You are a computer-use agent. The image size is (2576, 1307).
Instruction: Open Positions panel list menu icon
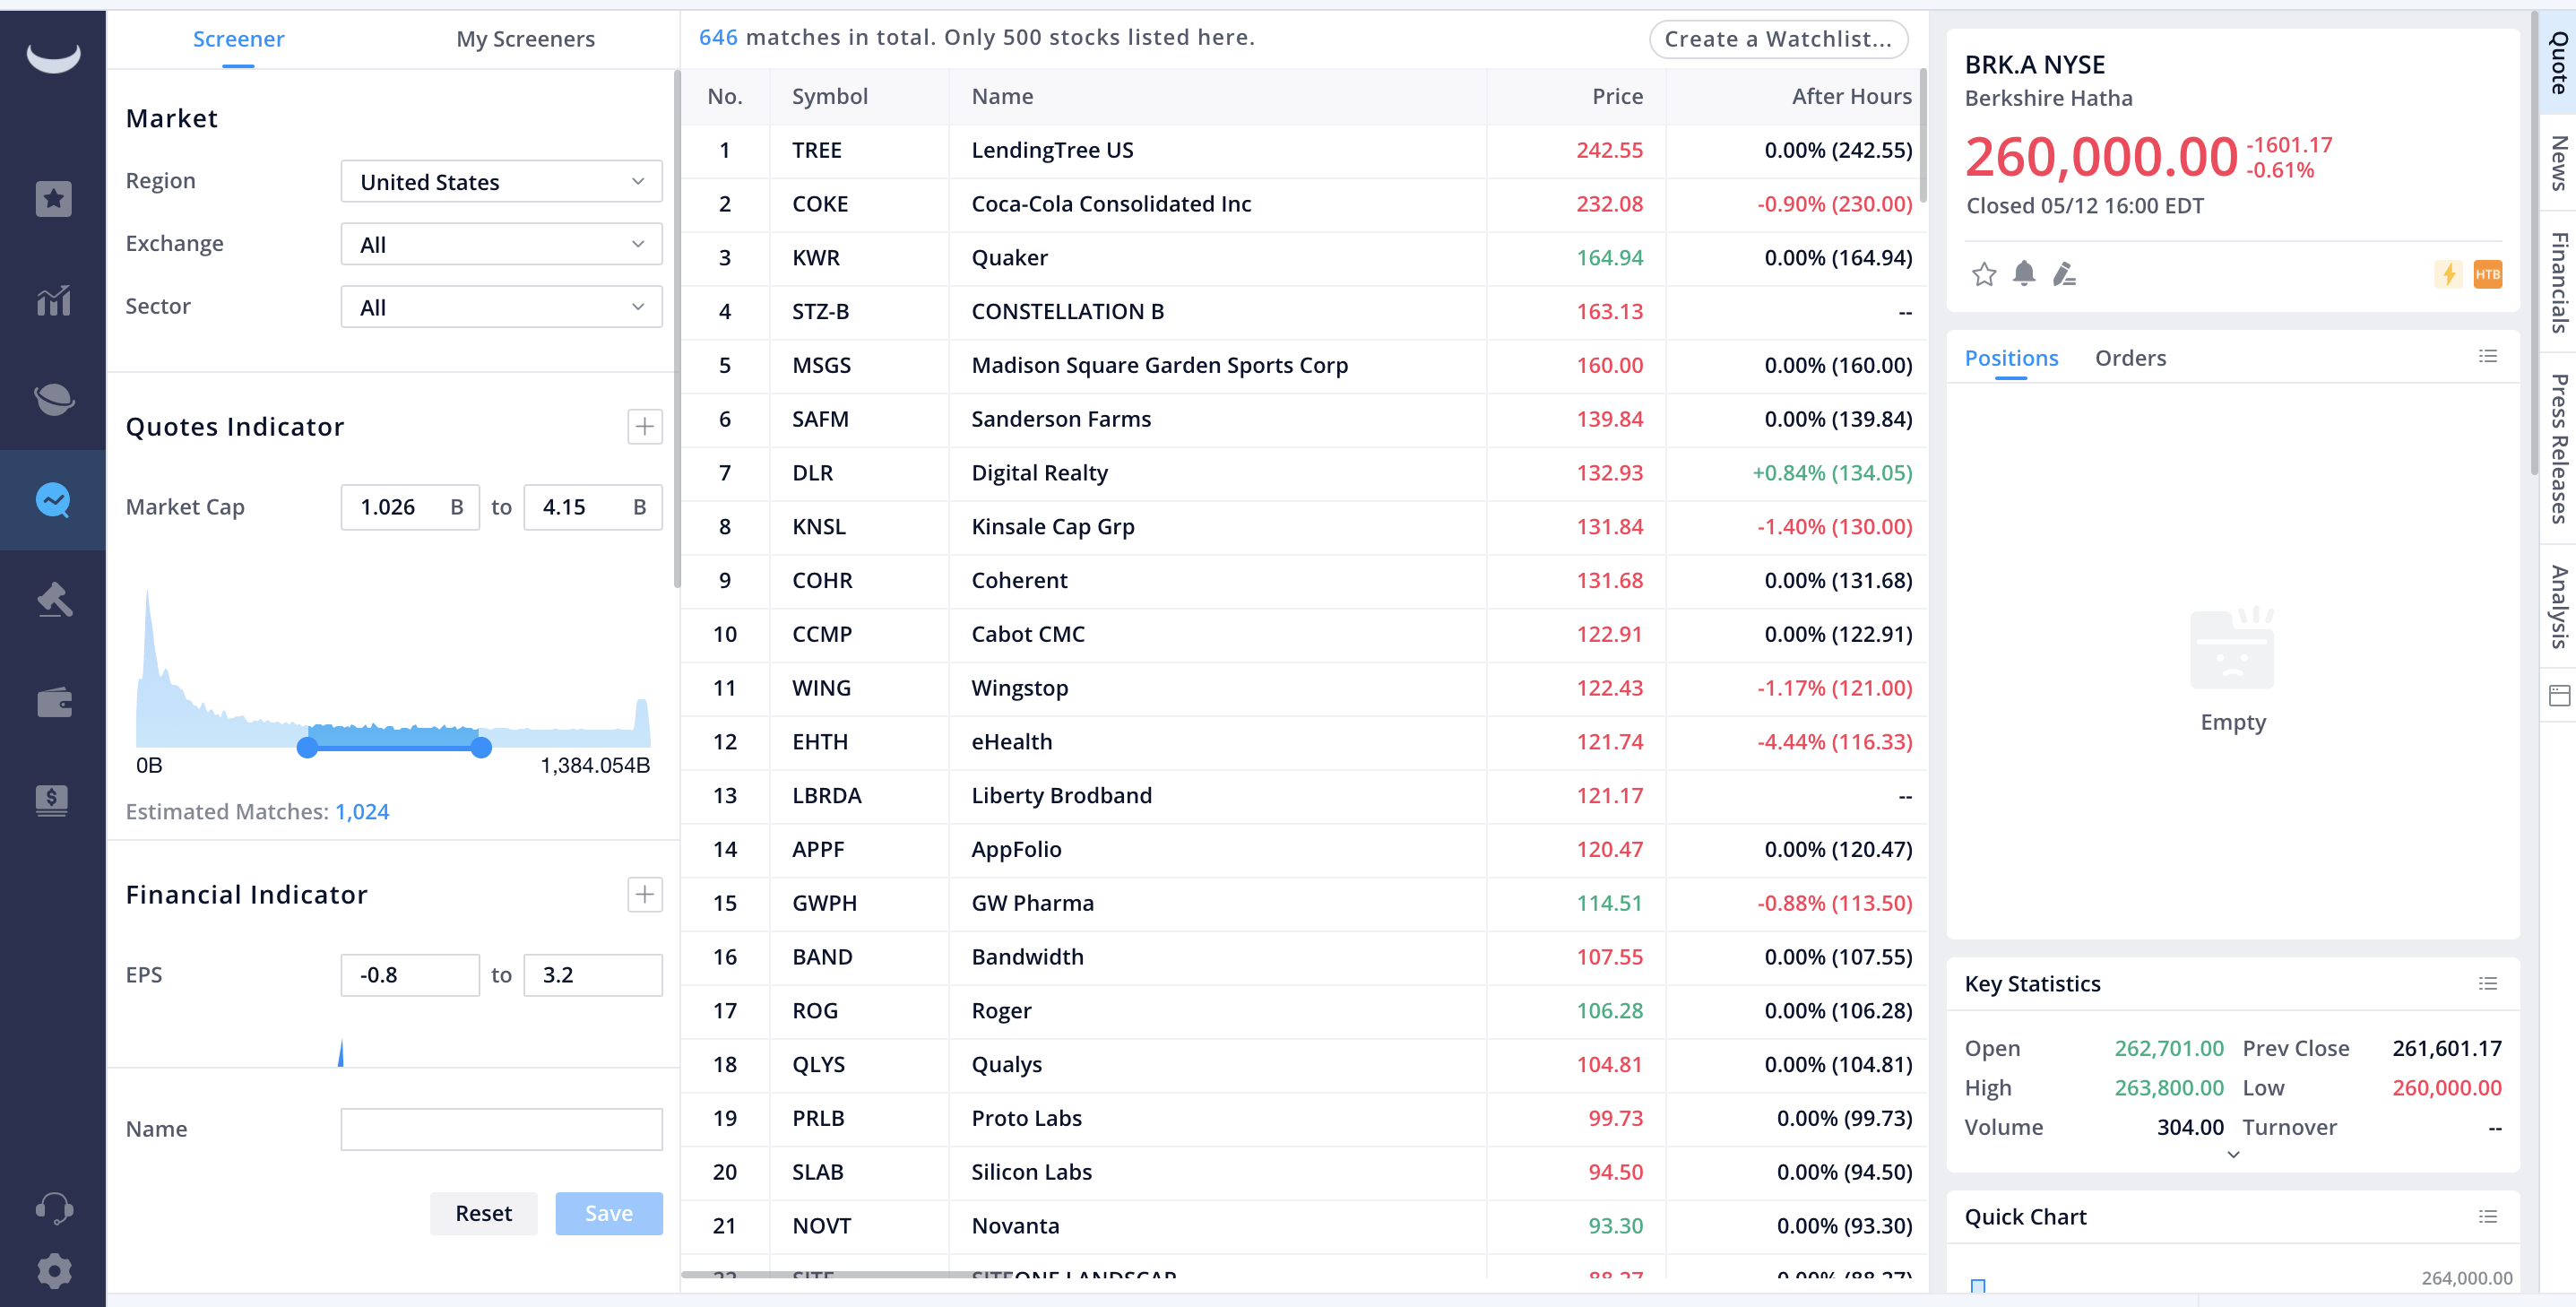2488,357
